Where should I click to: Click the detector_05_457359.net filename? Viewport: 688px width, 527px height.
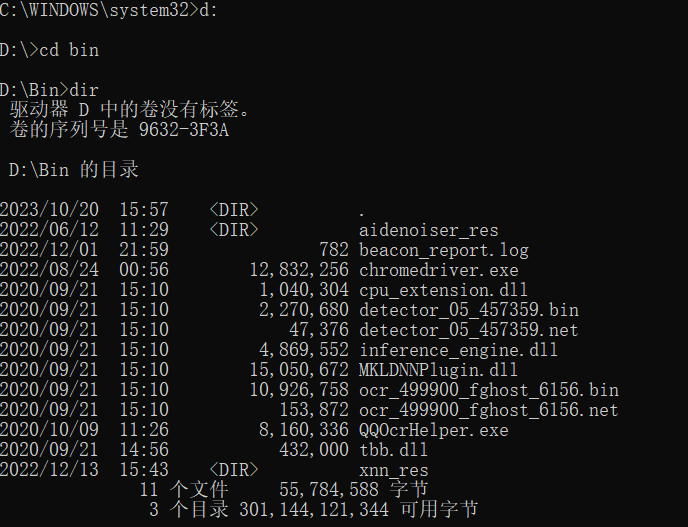click(x=469, y=330)
